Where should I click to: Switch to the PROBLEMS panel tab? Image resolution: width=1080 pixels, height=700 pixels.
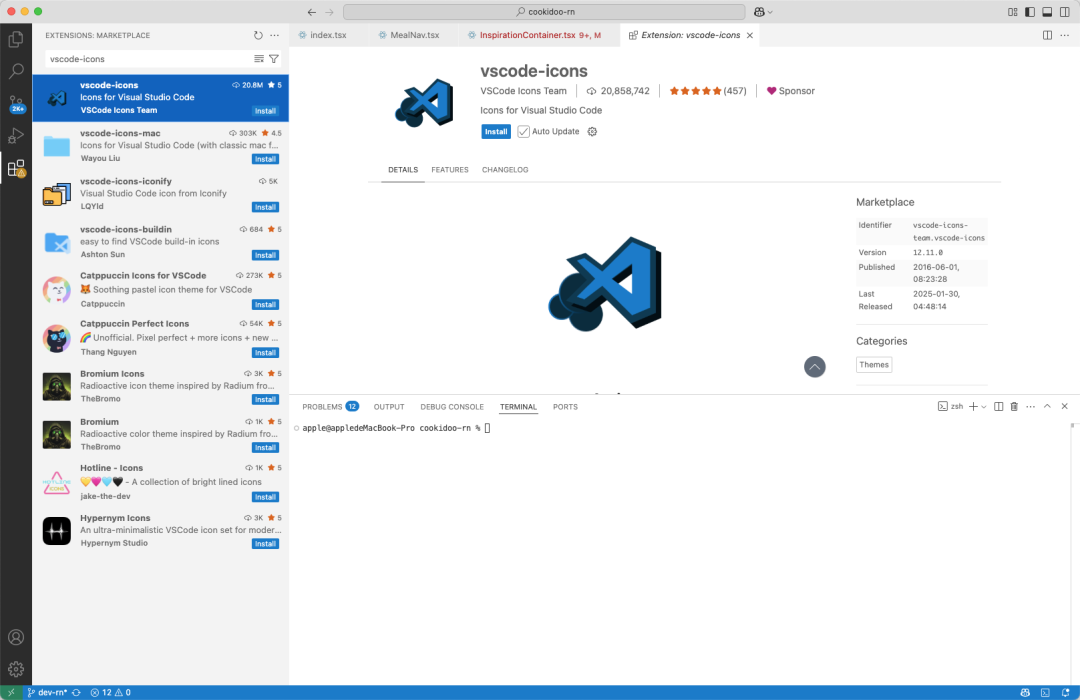[x=322, y=407]
